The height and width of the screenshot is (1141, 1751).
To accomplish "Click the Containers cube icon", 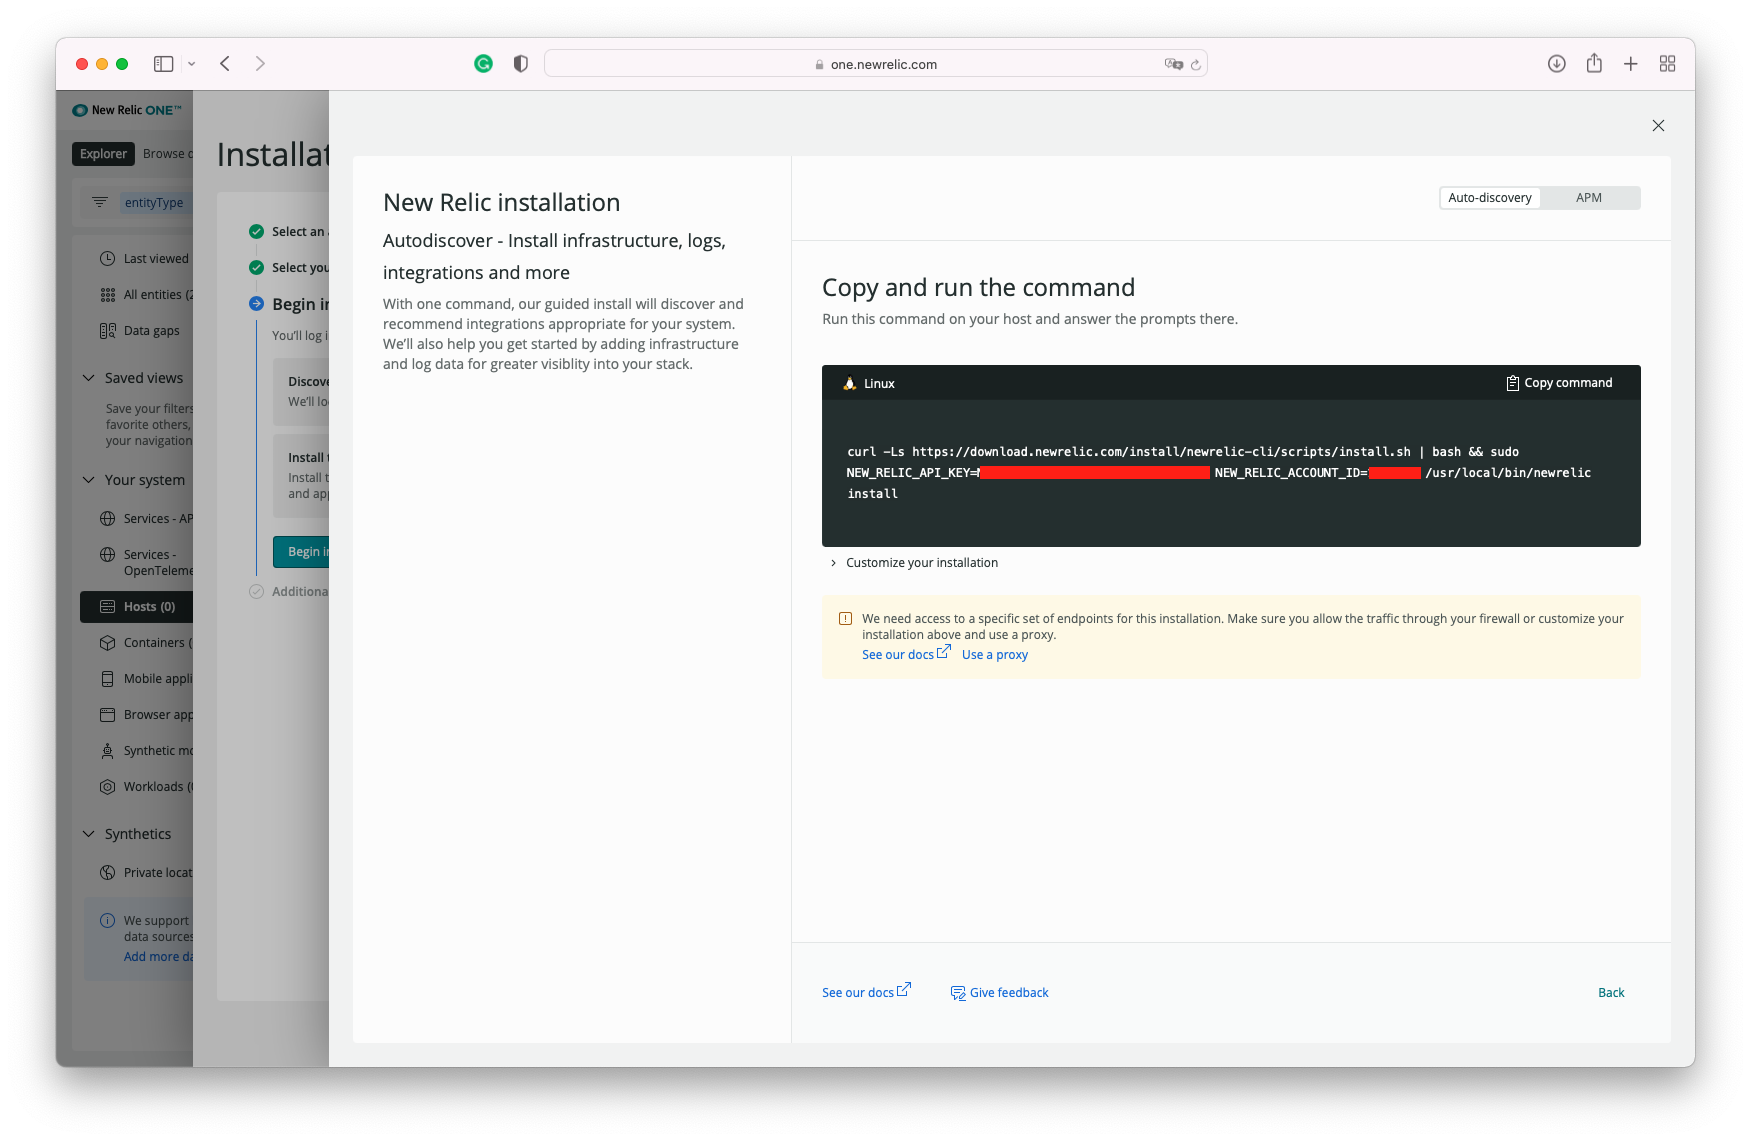I will tap(107, 643).
